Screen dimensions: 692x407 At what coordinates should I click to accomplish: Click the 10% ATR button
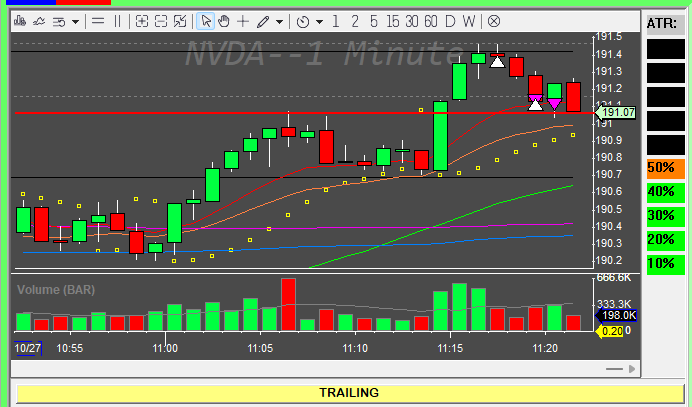tap(666, 264)
